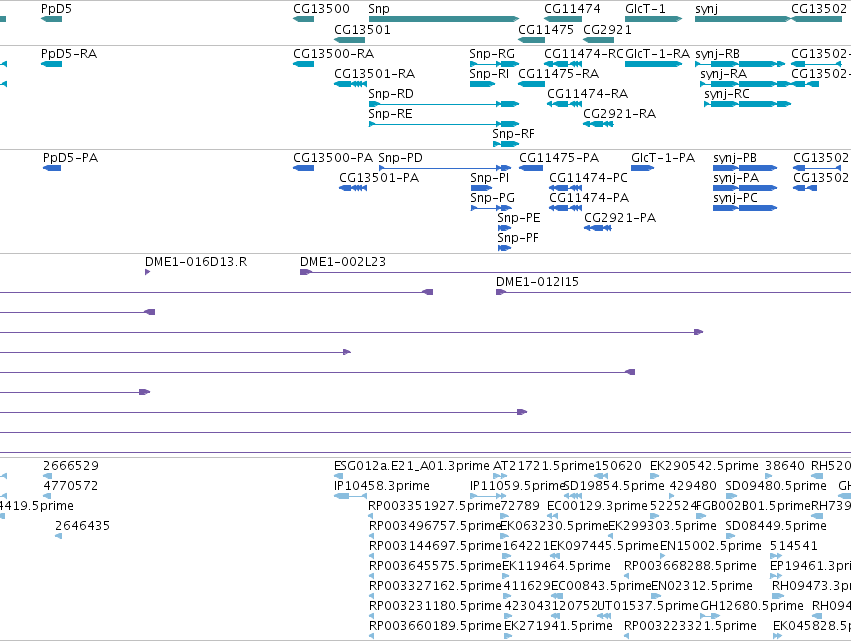
Task: Select the CG11474 gene glyph
Action: [563, 19]
